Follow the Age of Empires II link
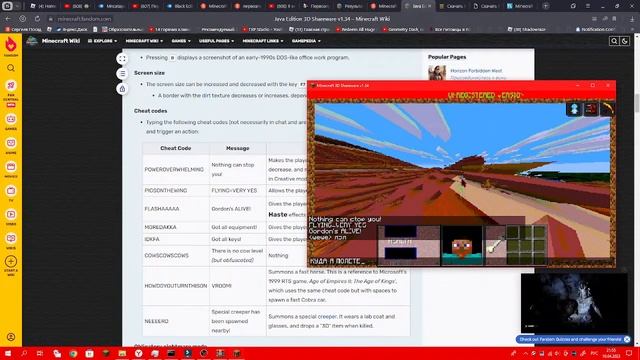 tap(352, 281)
